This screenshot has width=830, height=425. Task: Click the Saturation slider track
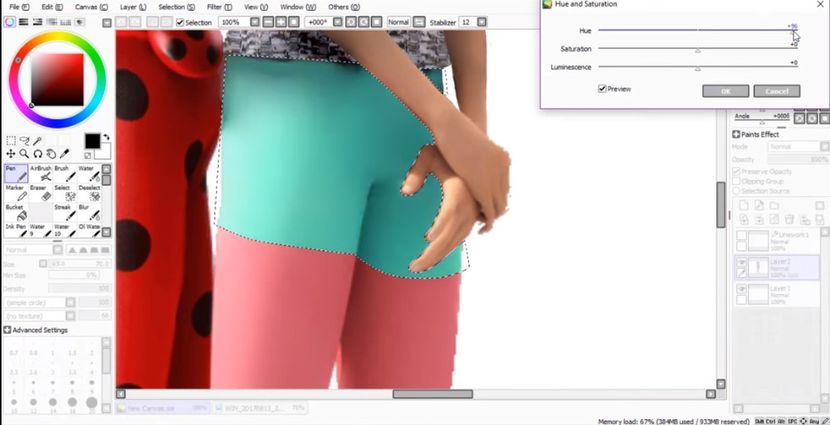coord(698,49)
